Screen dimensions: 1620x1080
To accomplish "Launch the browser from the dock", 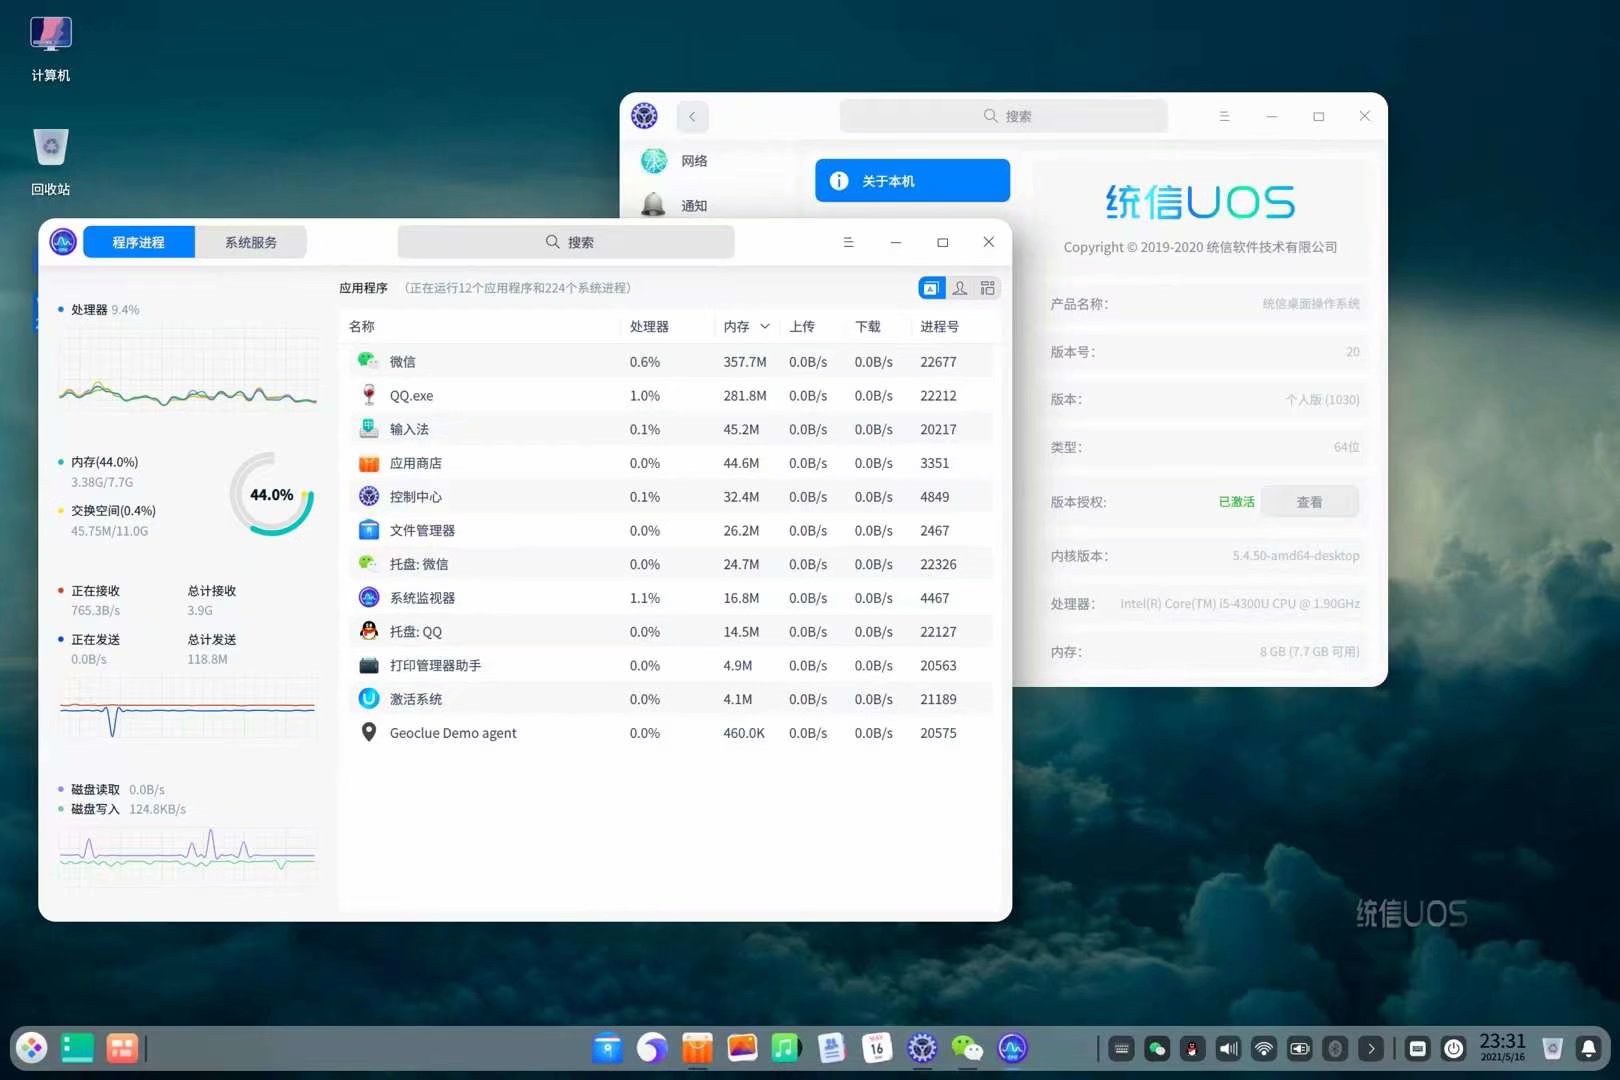I will click(652, 1047).
